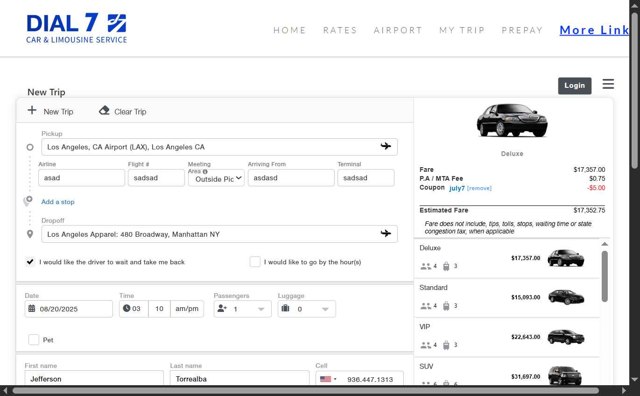Check the go by the hour(s) option
This screenshot has height=396, width=640.
click(255, 262)
